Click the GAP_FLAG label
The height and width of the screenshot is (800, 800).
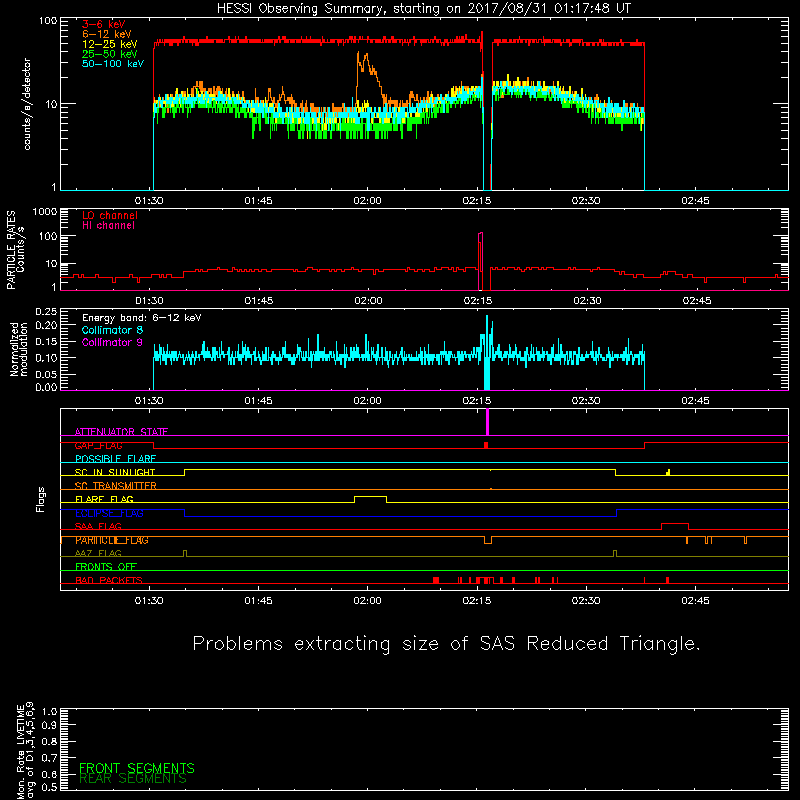98,445
